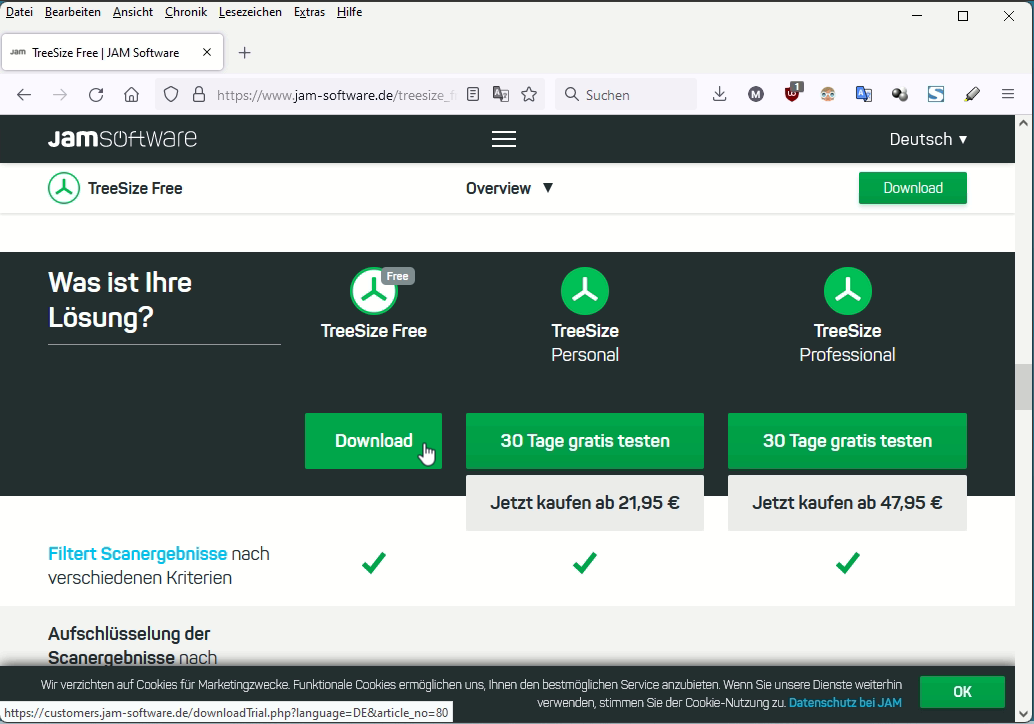Bookmark this page with star

pyautogui.click(x=529, y=94)
